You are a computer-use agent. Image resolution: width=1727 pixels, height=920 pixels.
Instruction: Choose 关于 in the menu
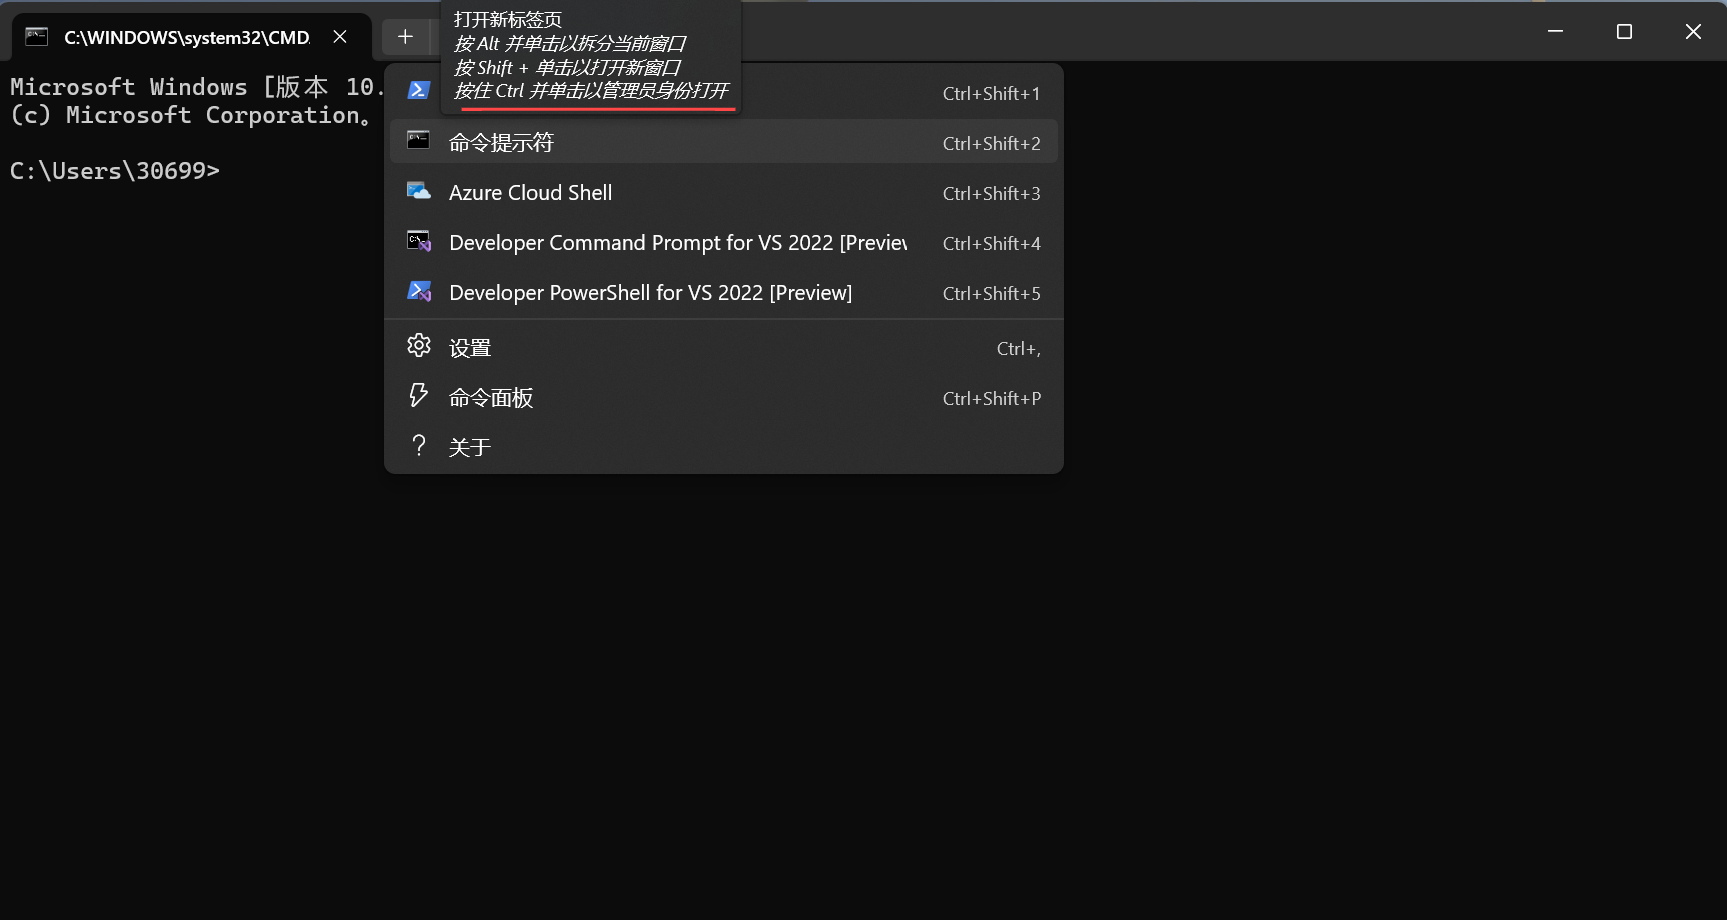724,447
